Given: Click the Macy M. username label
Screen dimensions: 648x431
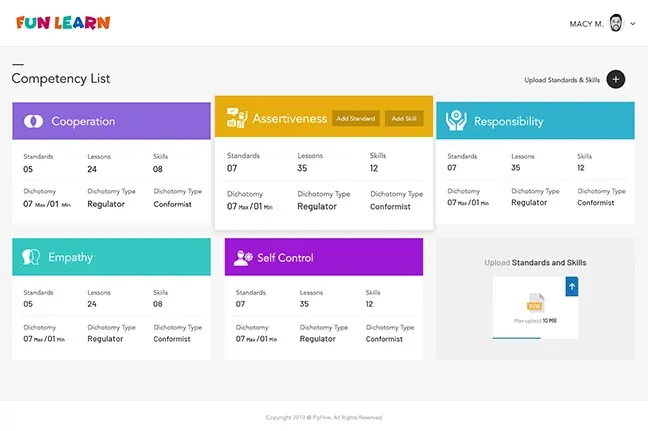Looking at the screenshot, I should pyautogui.click(x=586, y=24).
